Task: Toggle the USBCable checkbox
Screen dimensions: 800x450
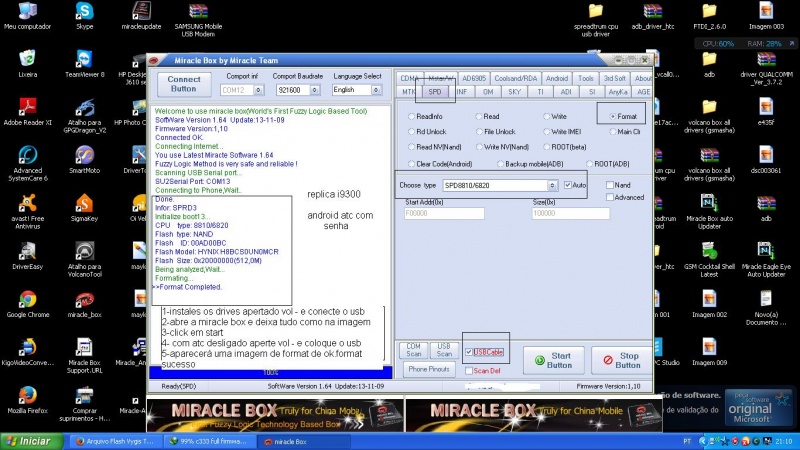Action: pos(469,352)
